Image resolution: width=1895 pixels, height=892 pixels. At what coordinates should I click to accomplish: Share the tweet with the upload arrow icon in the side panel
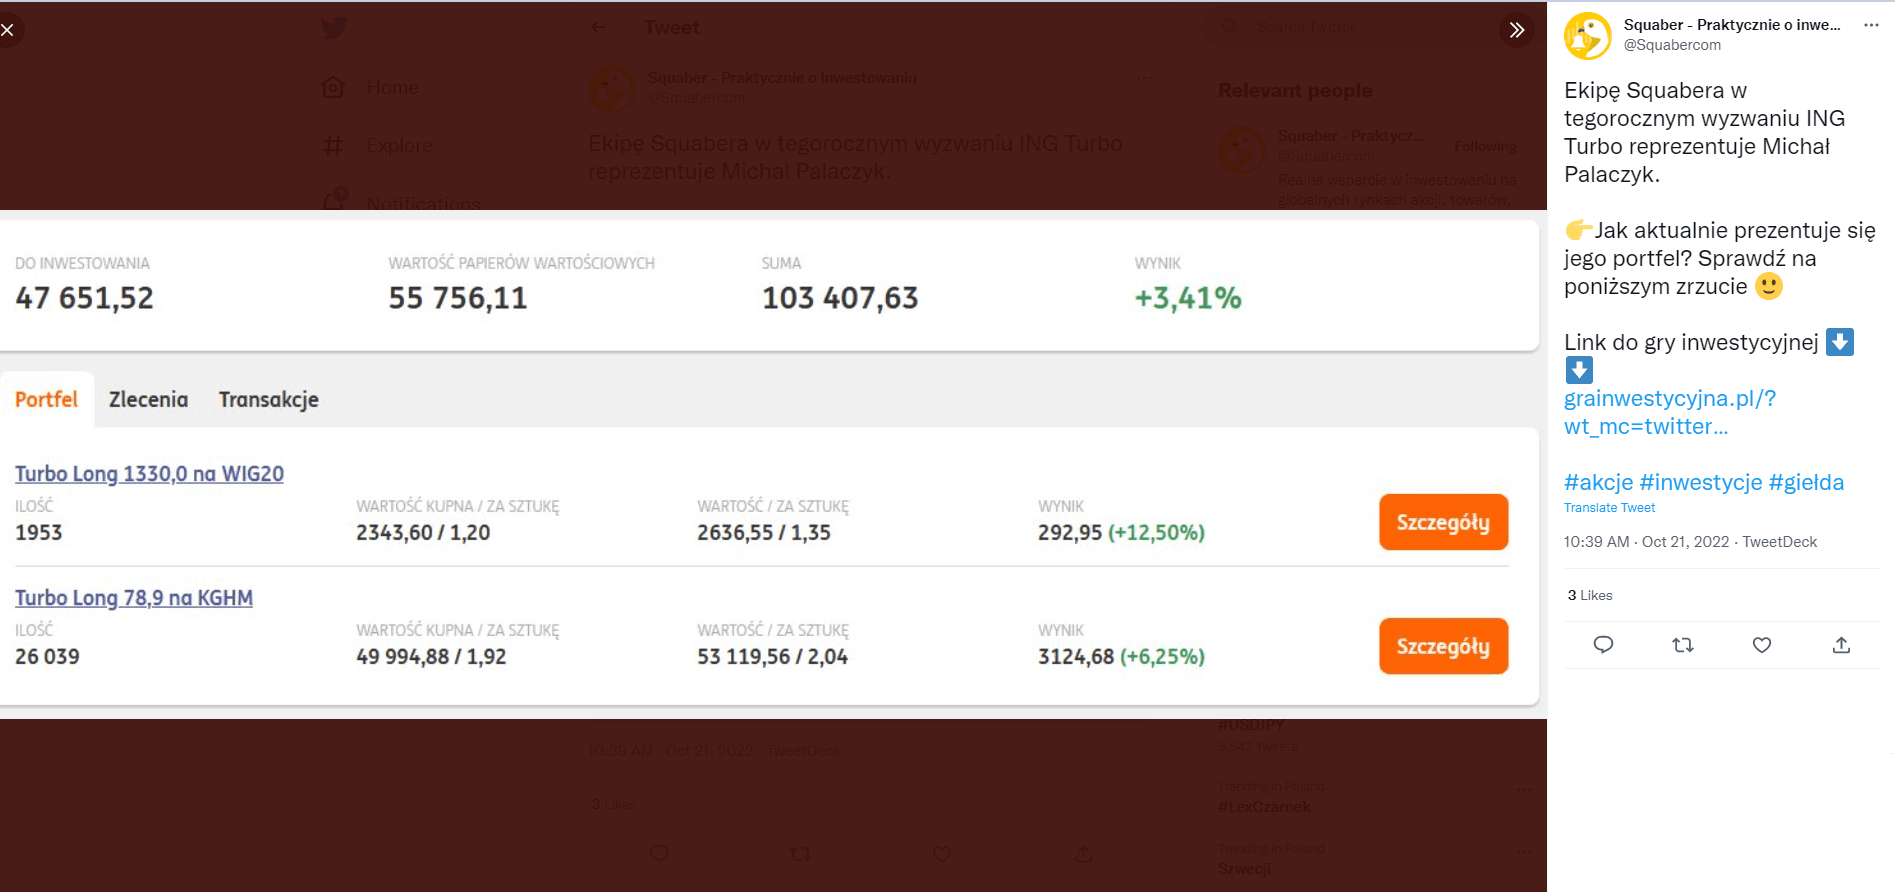coord(1841,645)
